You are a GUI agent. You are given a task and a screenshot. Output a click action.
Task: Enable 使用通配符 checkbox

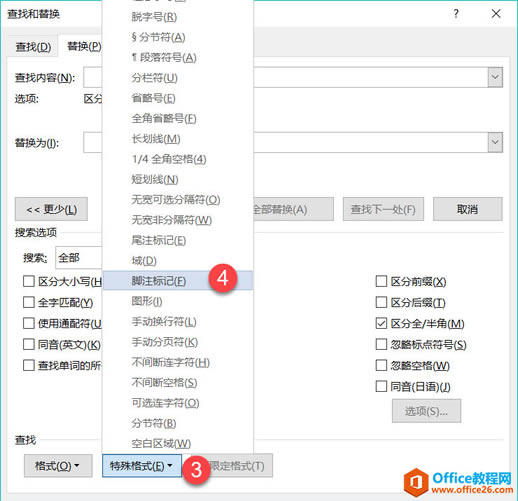(29, 323)
